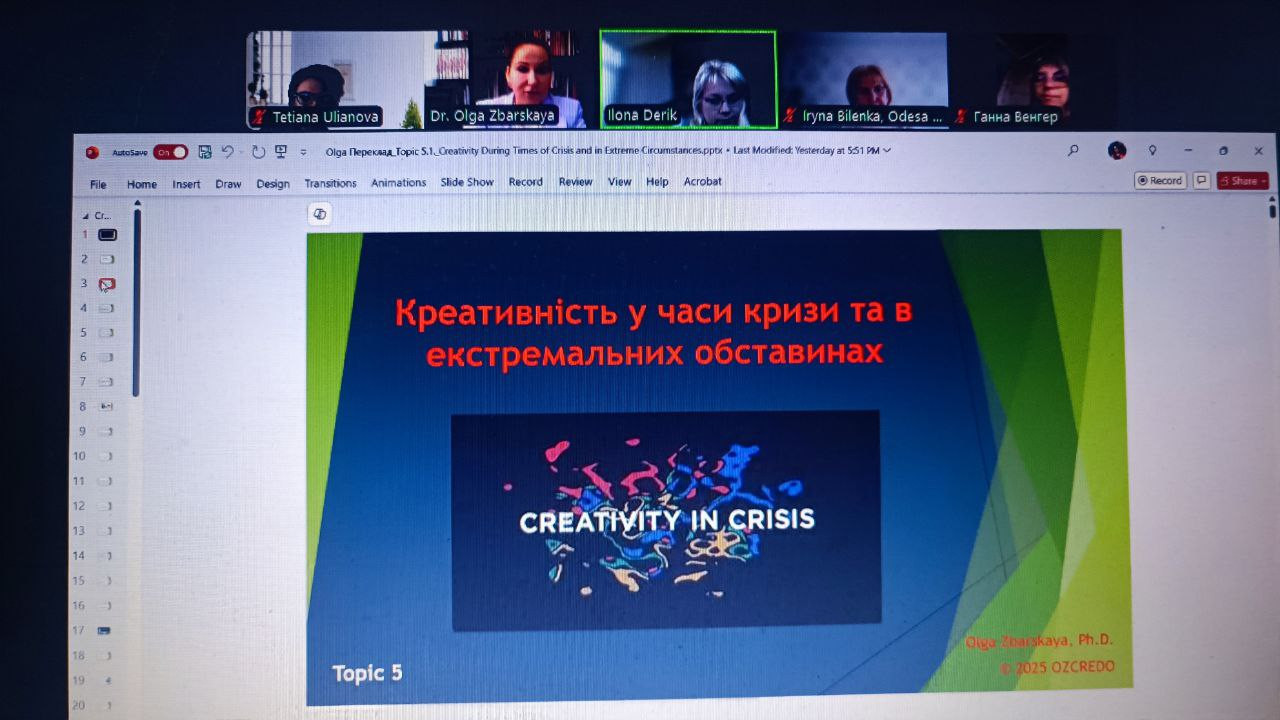Image resolution: width=1280 pixels, height=720 pixels.
Task: Switch to the Animations tab
Action: click(399, 183)
